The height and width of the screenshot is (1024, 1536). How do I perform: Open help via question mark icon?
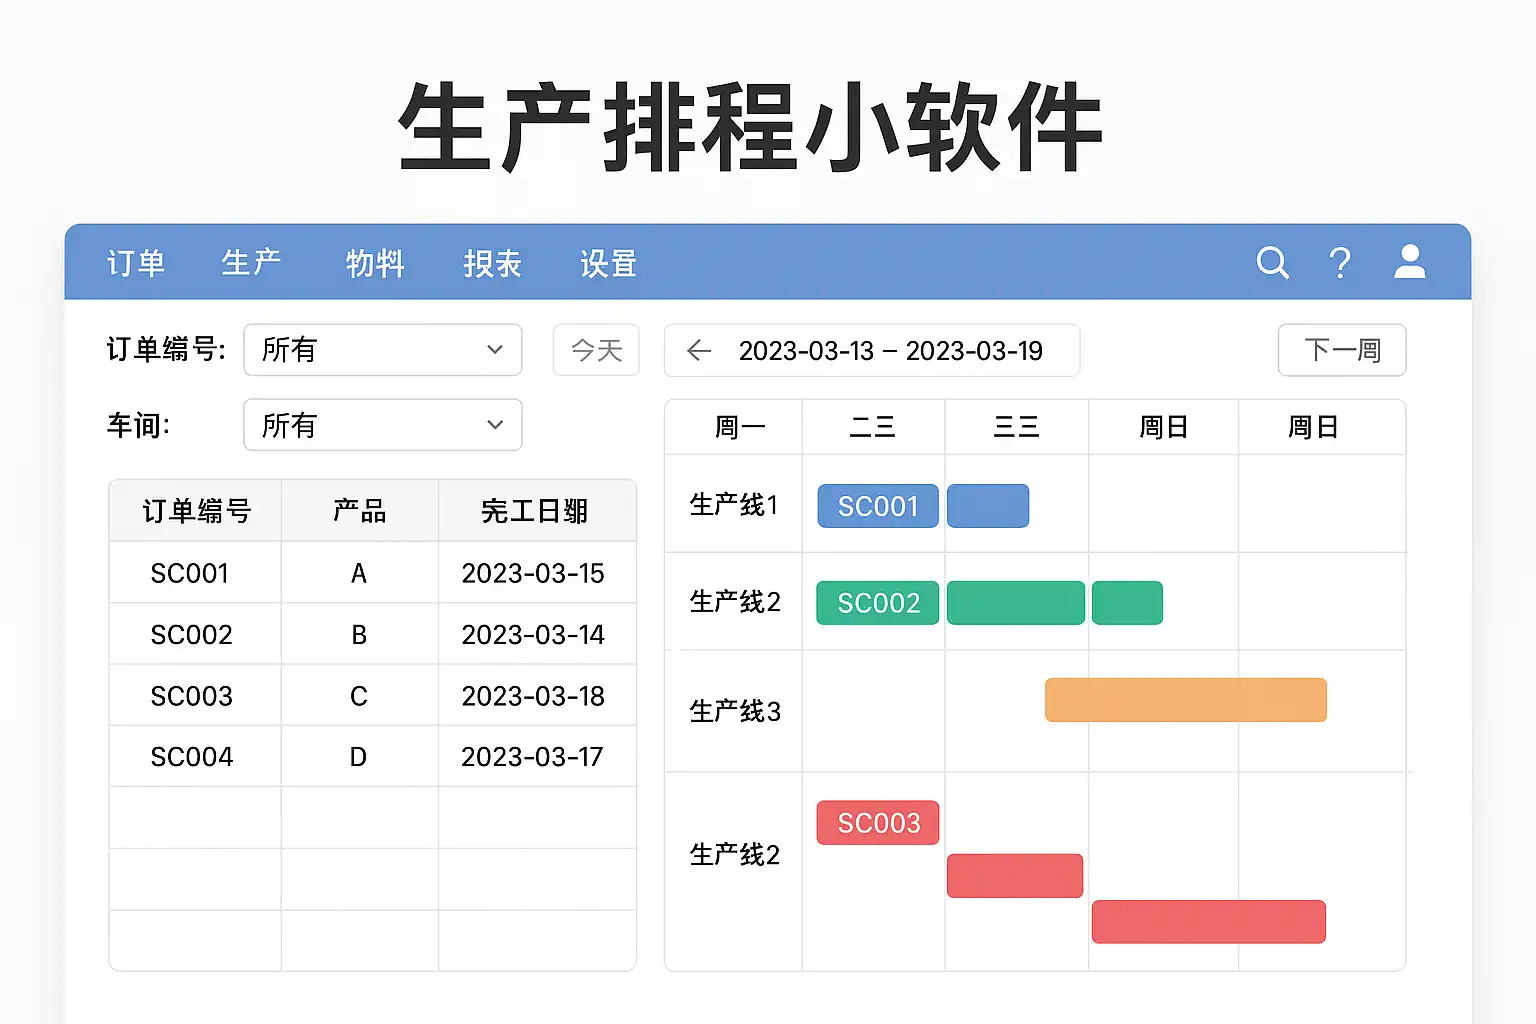(1340, 263)
